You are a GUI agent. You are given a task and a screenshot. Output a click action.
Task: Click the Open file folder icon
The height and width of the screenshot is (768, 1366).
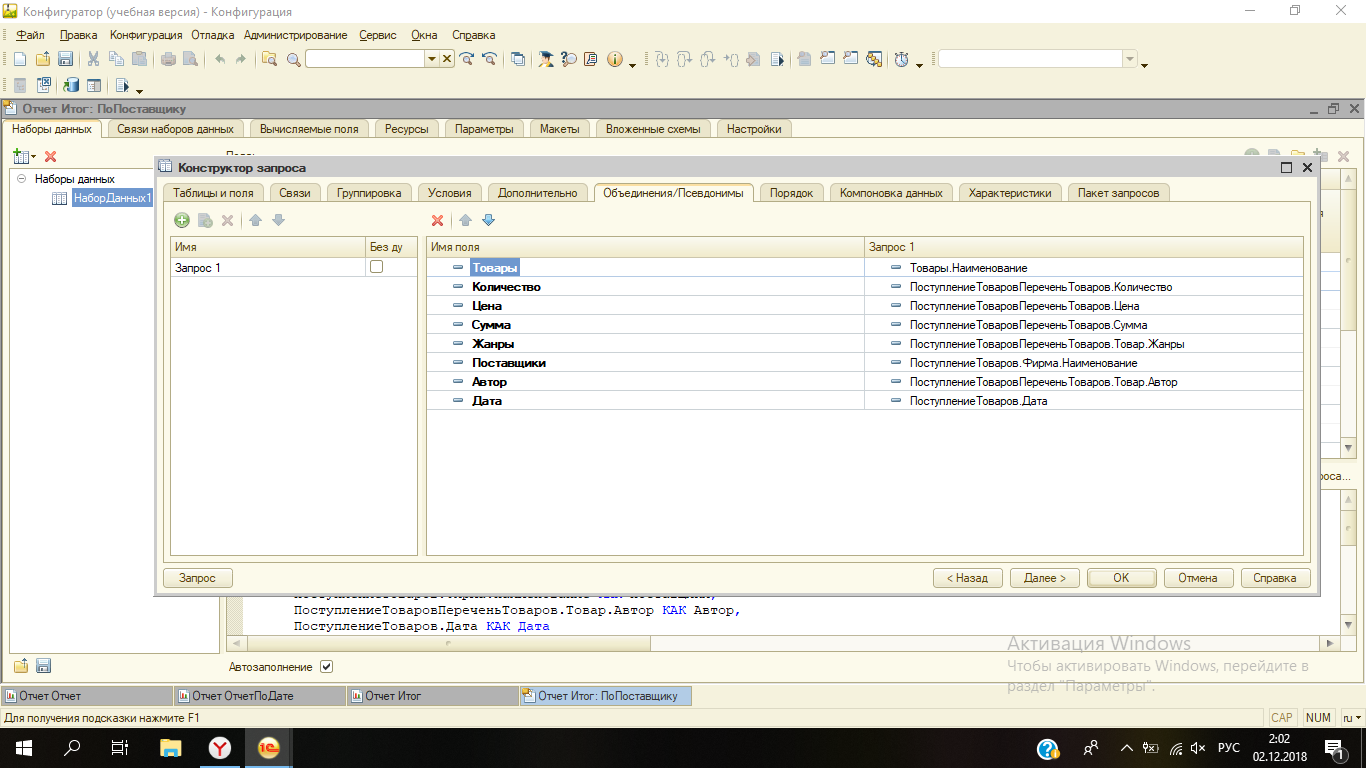[42, 59]
